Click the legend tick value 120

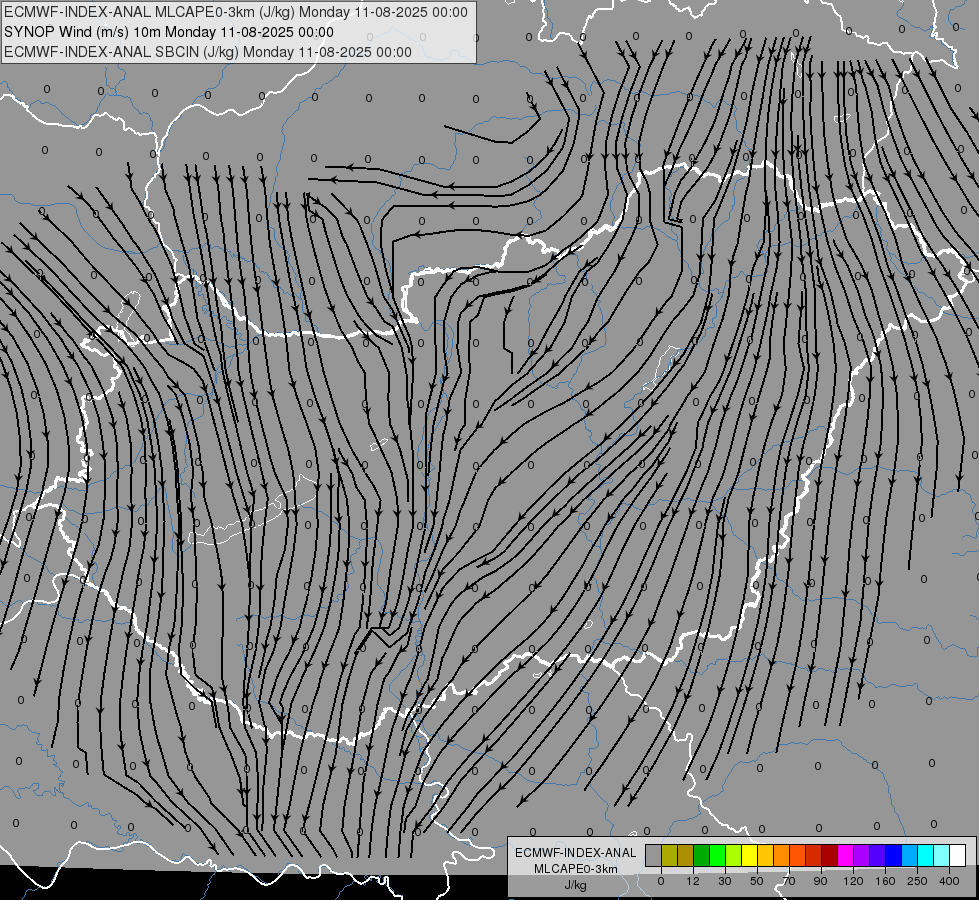[x=853, y=881]
